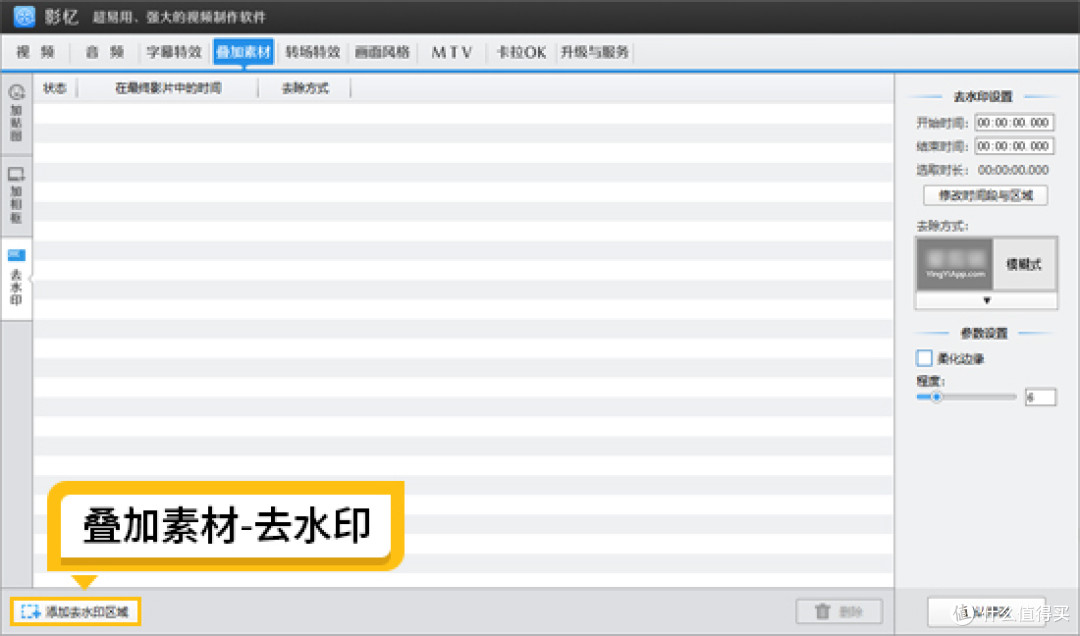The image size is (1080, 636).
Task: Expand the 去除方式 dropdown arrow
Action: pos(986,300)
